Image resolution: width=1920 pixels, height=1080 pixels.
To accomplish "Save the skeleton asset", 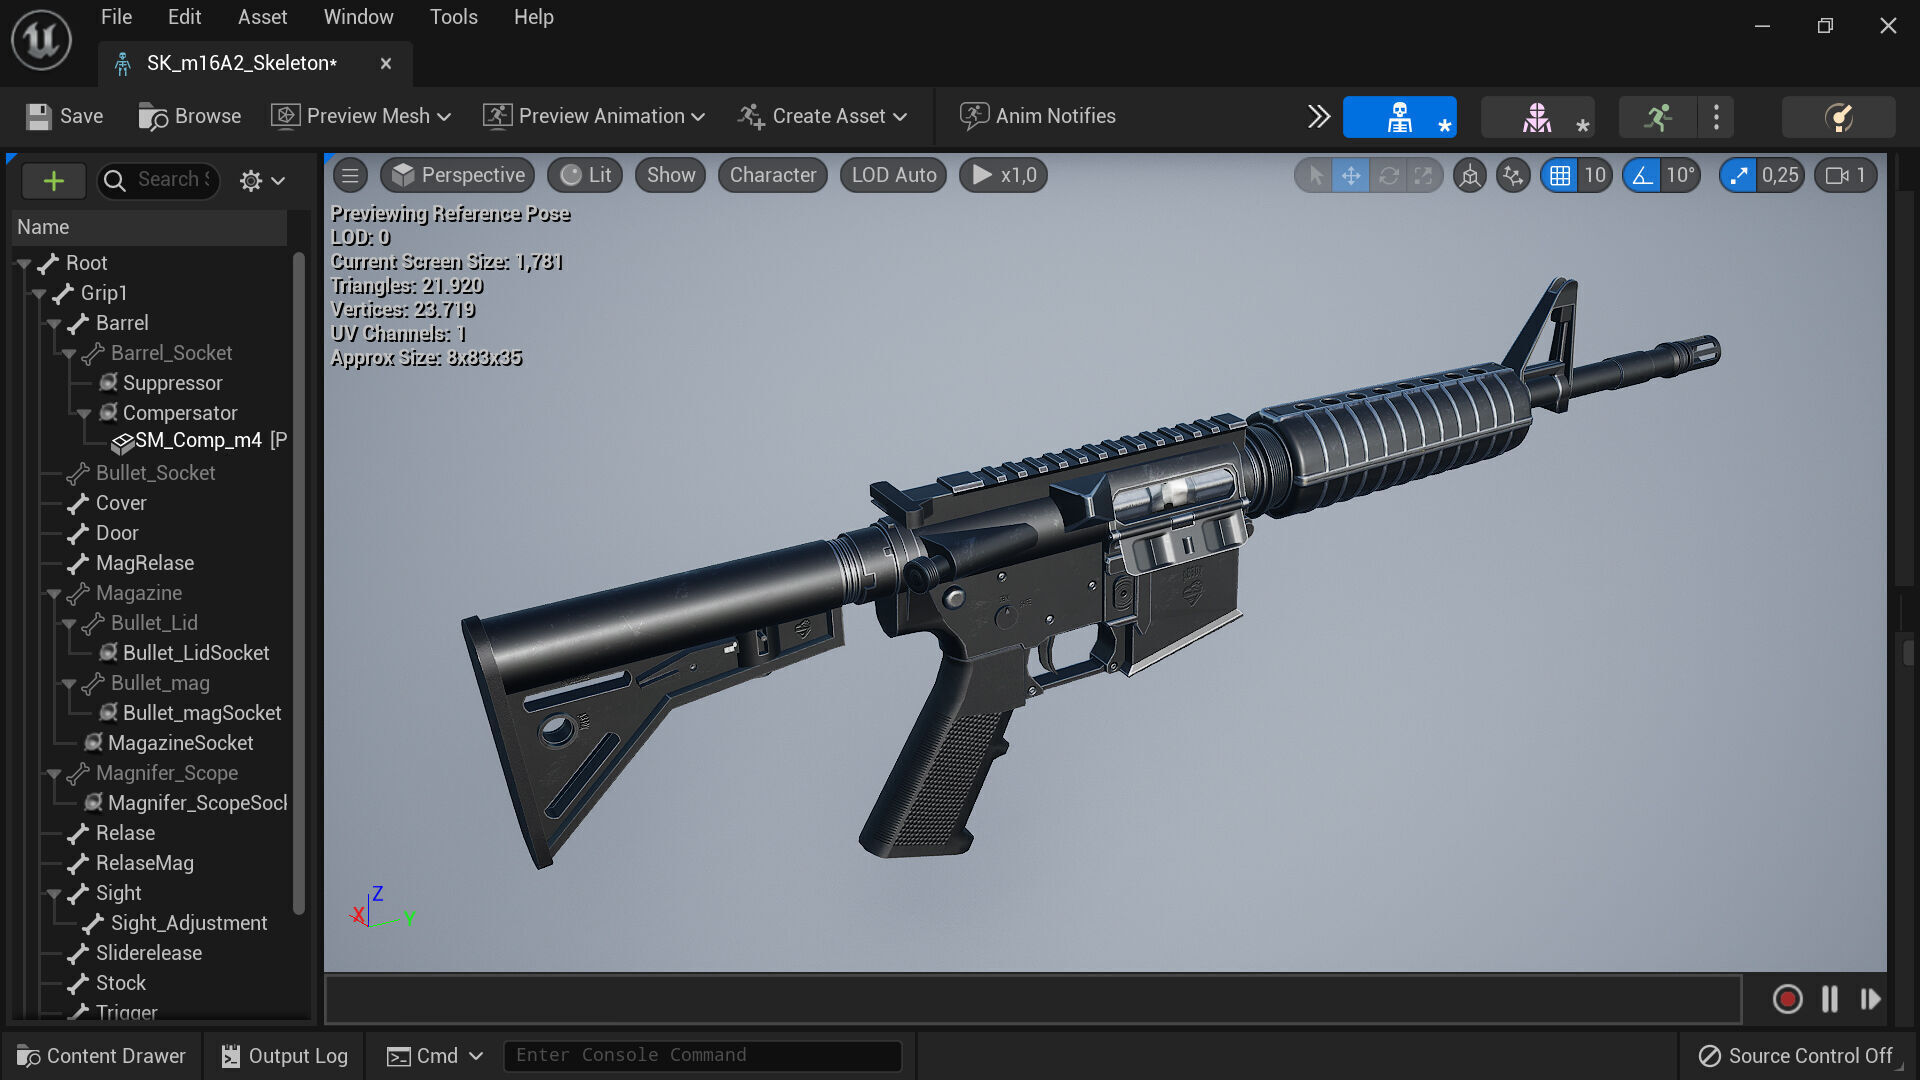I will pyautogui.click(x=65, y=116).
